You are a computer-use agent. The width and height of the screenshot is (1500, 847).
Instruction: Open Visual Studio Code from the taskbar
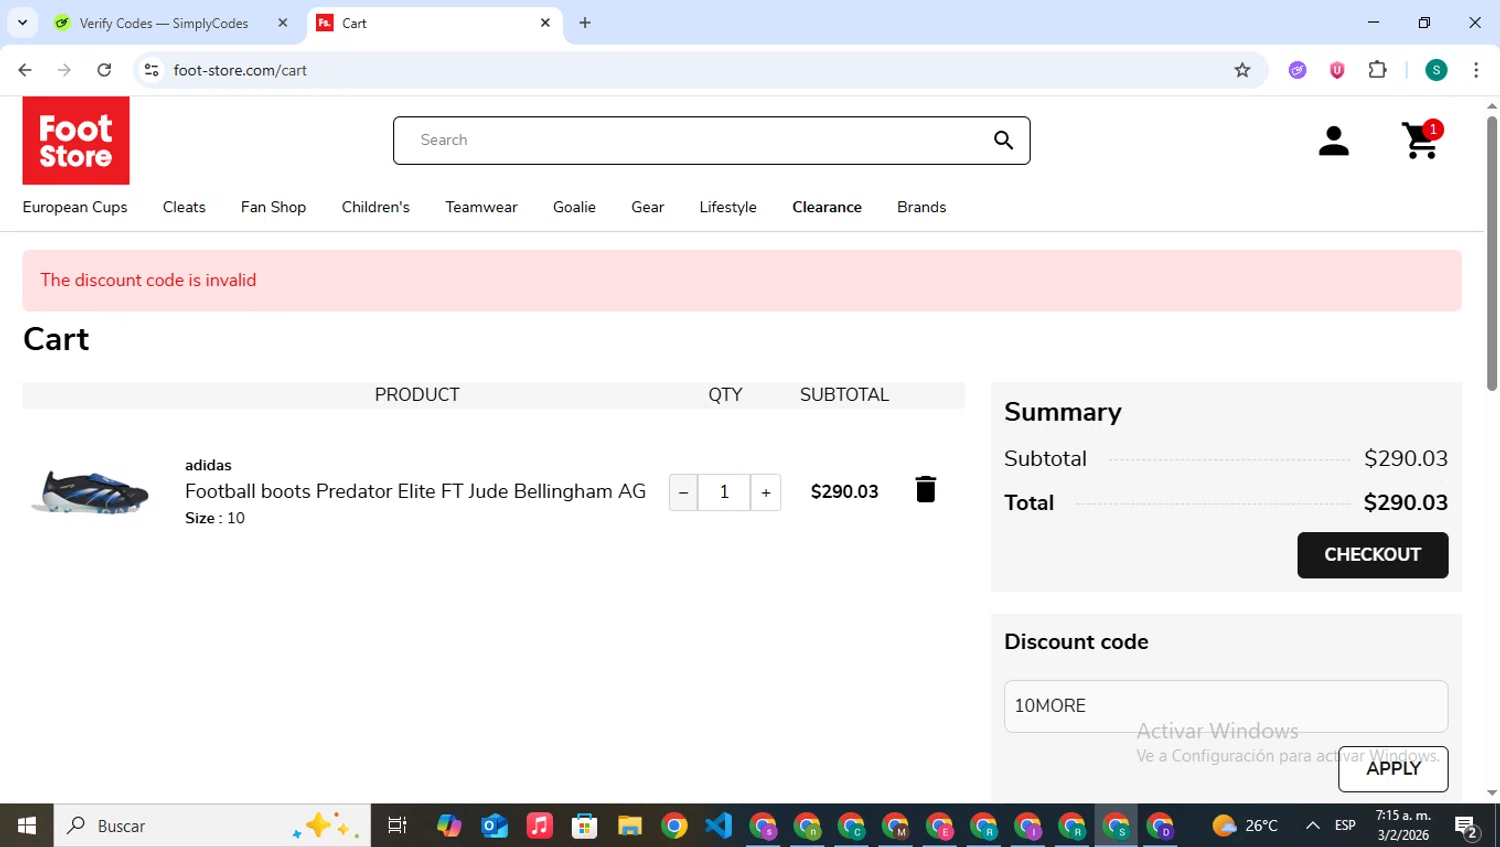718,826
